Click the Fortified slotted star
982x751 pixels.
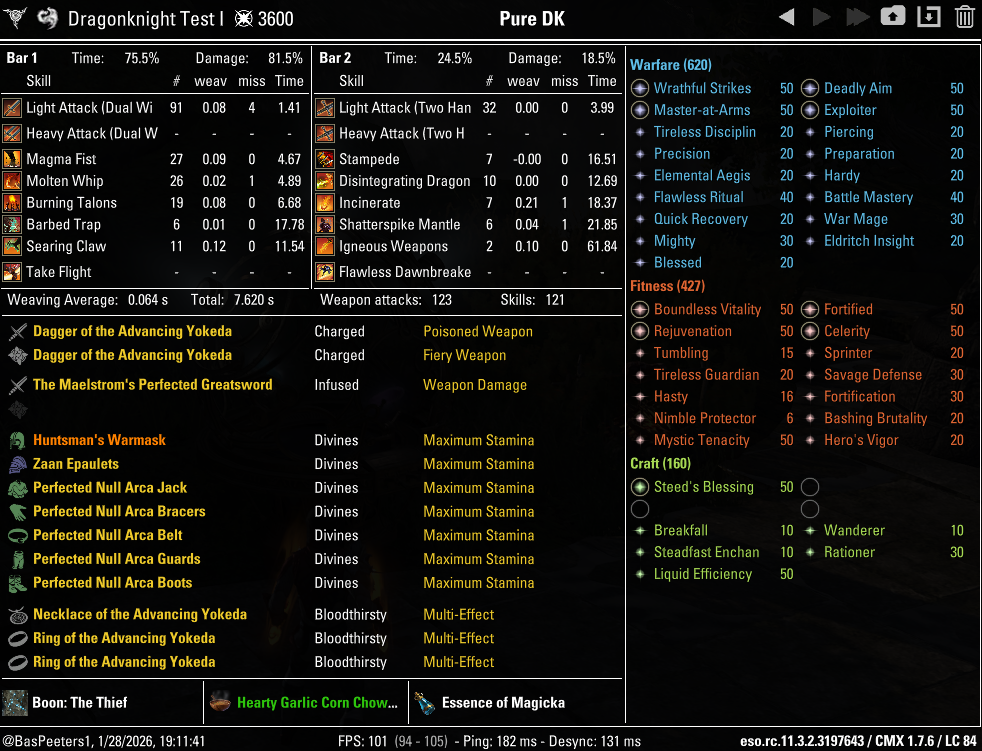(x=810, y=309)
